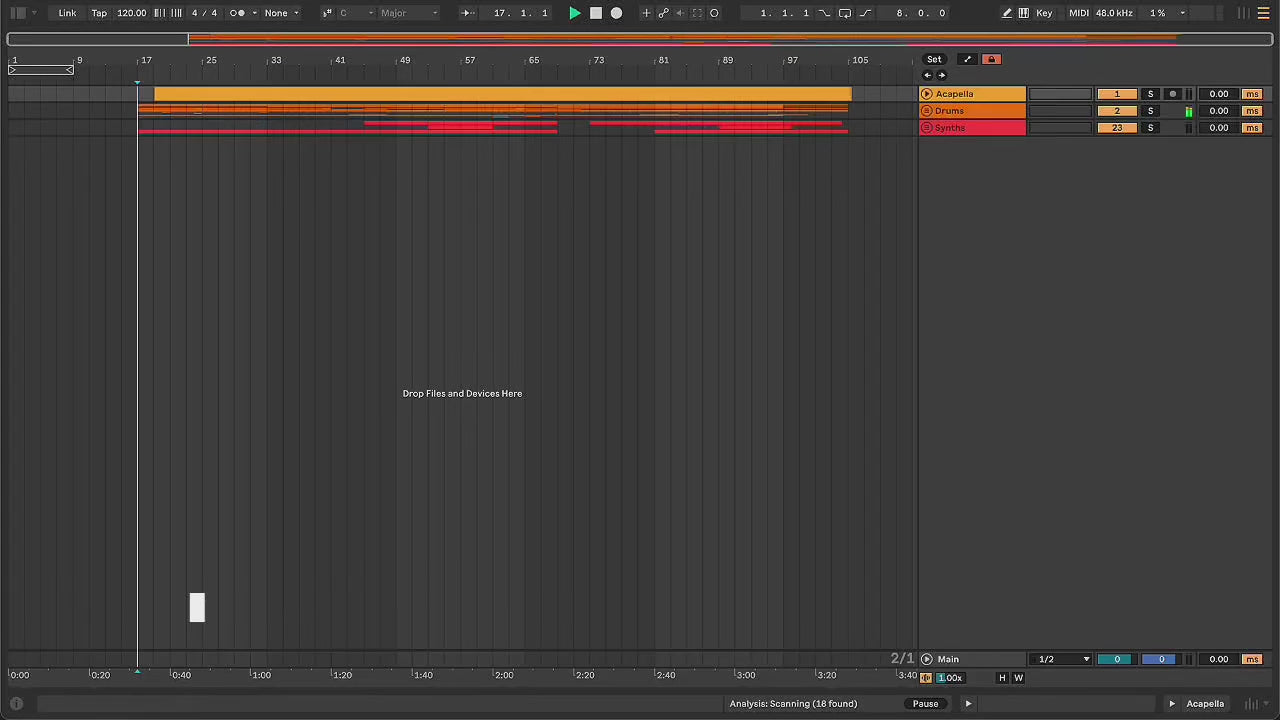Click the Set locator button
1280x720 pixels.
[x=934, y=59]
